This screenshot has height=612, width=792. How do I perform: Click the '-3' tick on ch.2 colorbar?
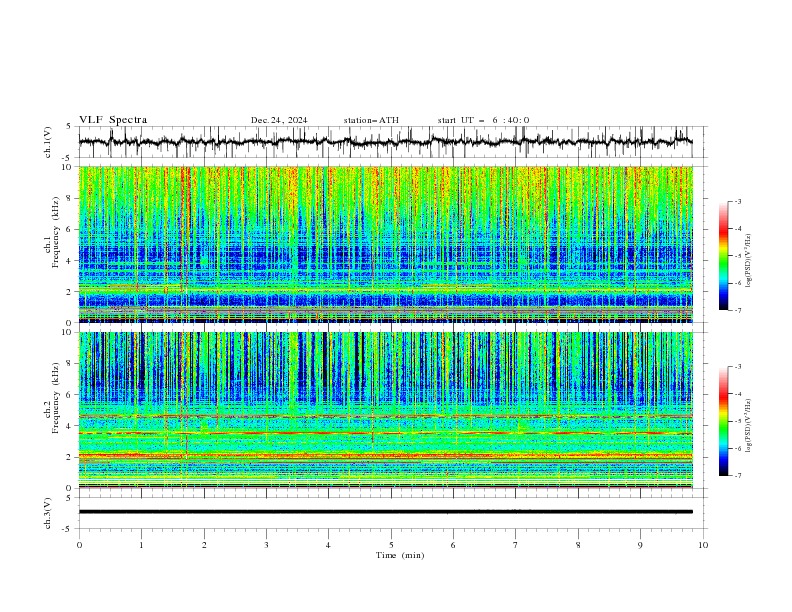(x=738, y=367)
